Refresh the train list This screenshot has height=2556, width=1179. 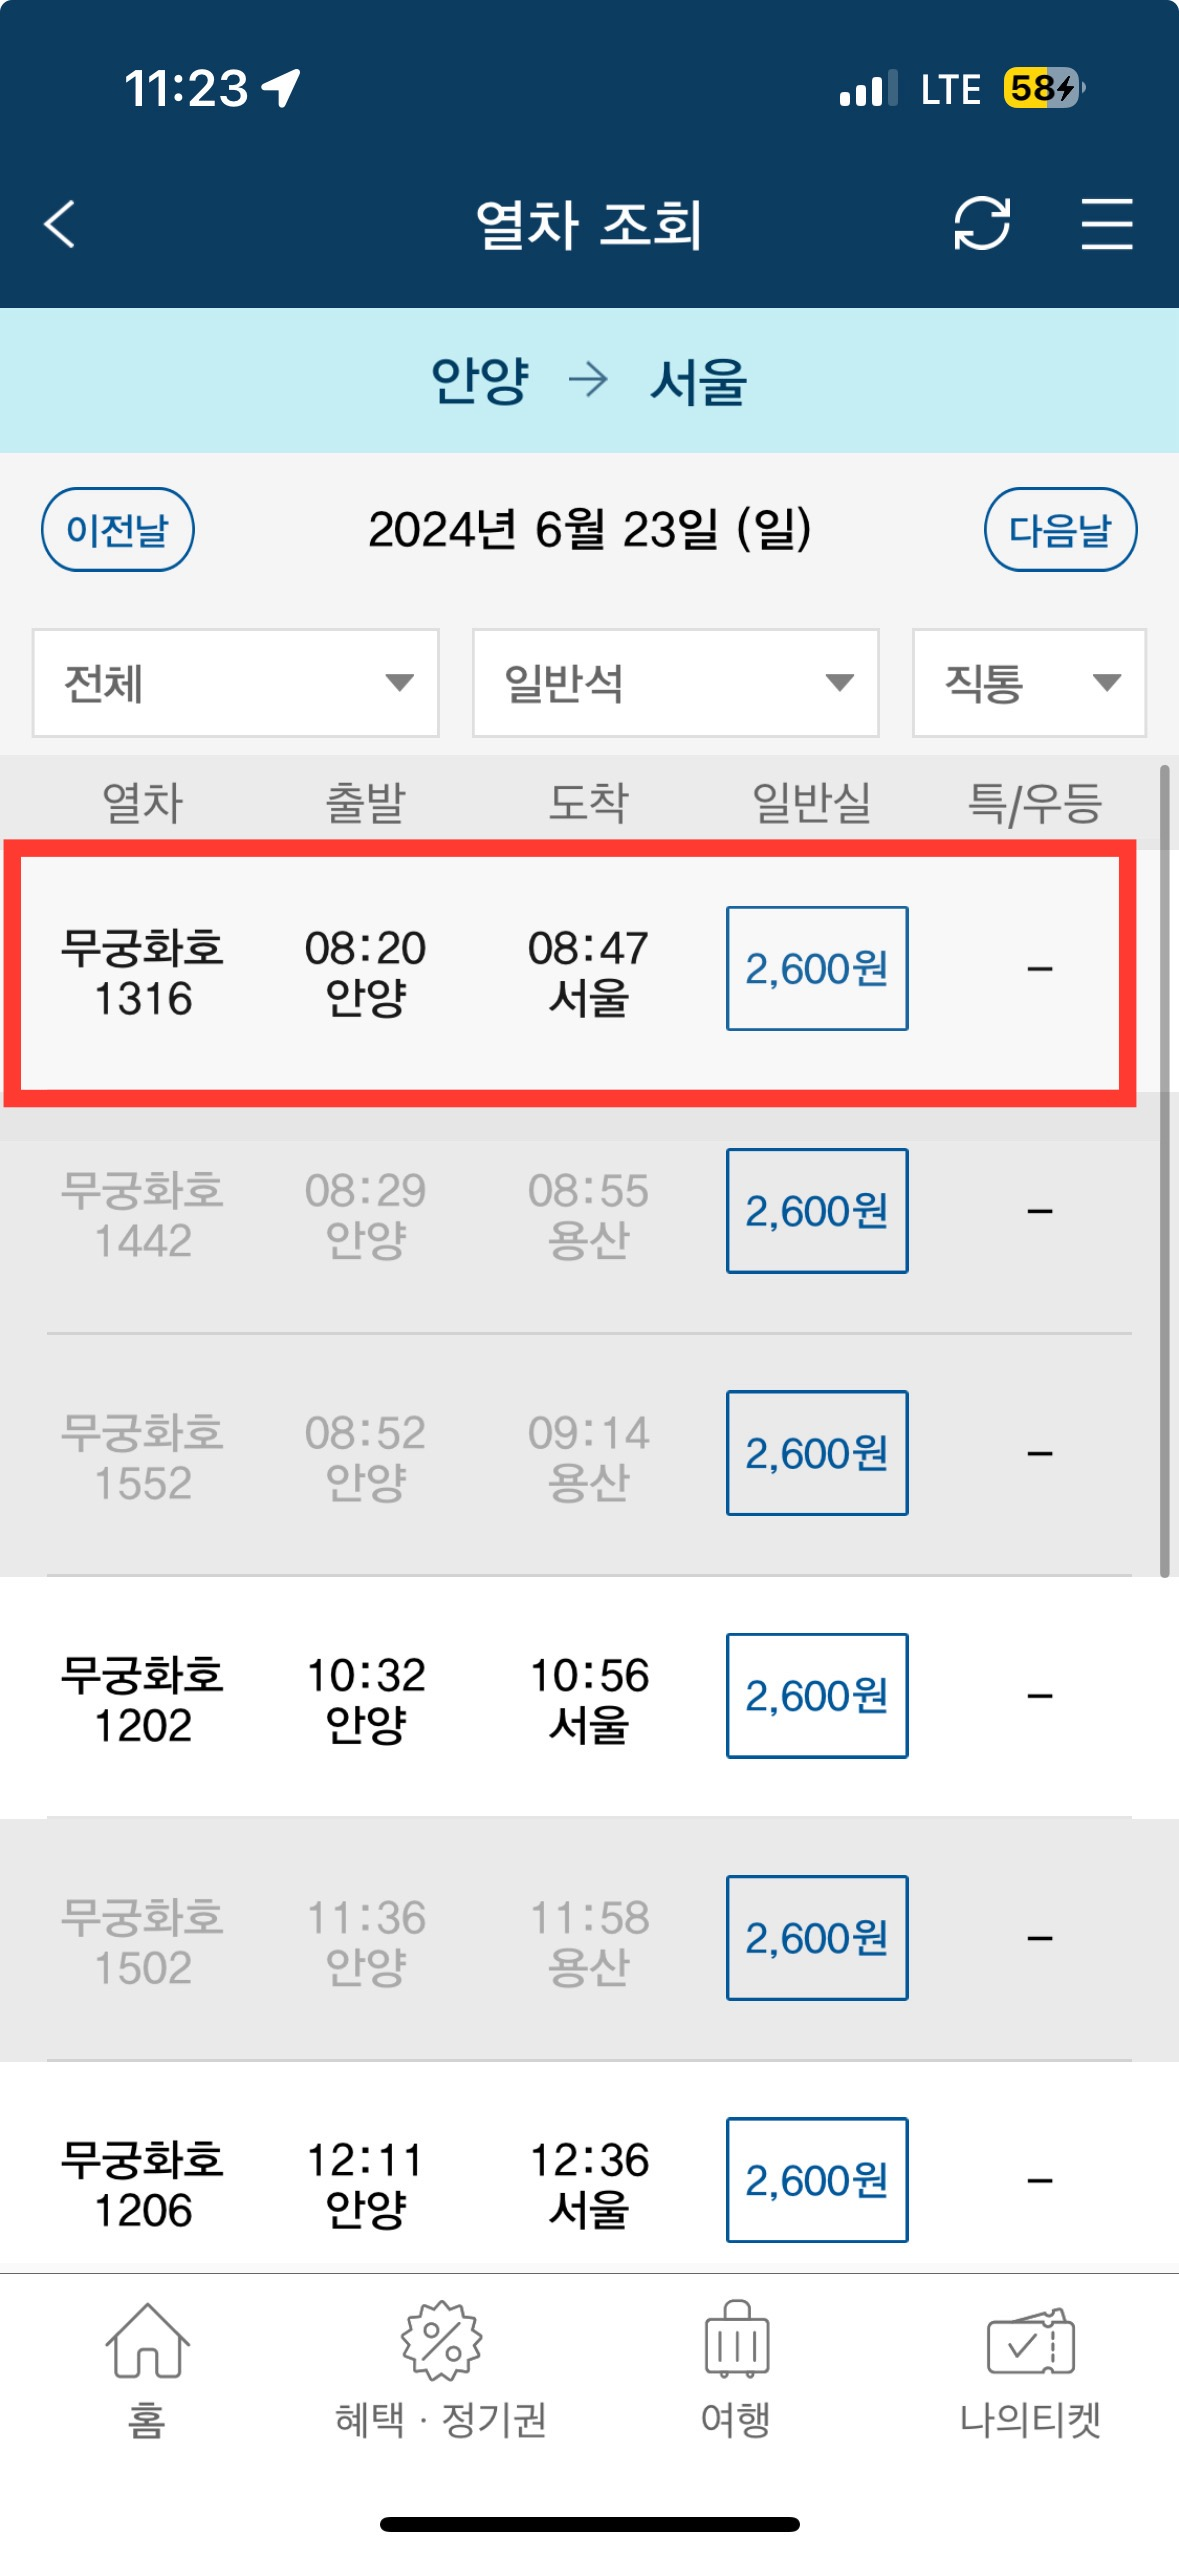[981, 223]
